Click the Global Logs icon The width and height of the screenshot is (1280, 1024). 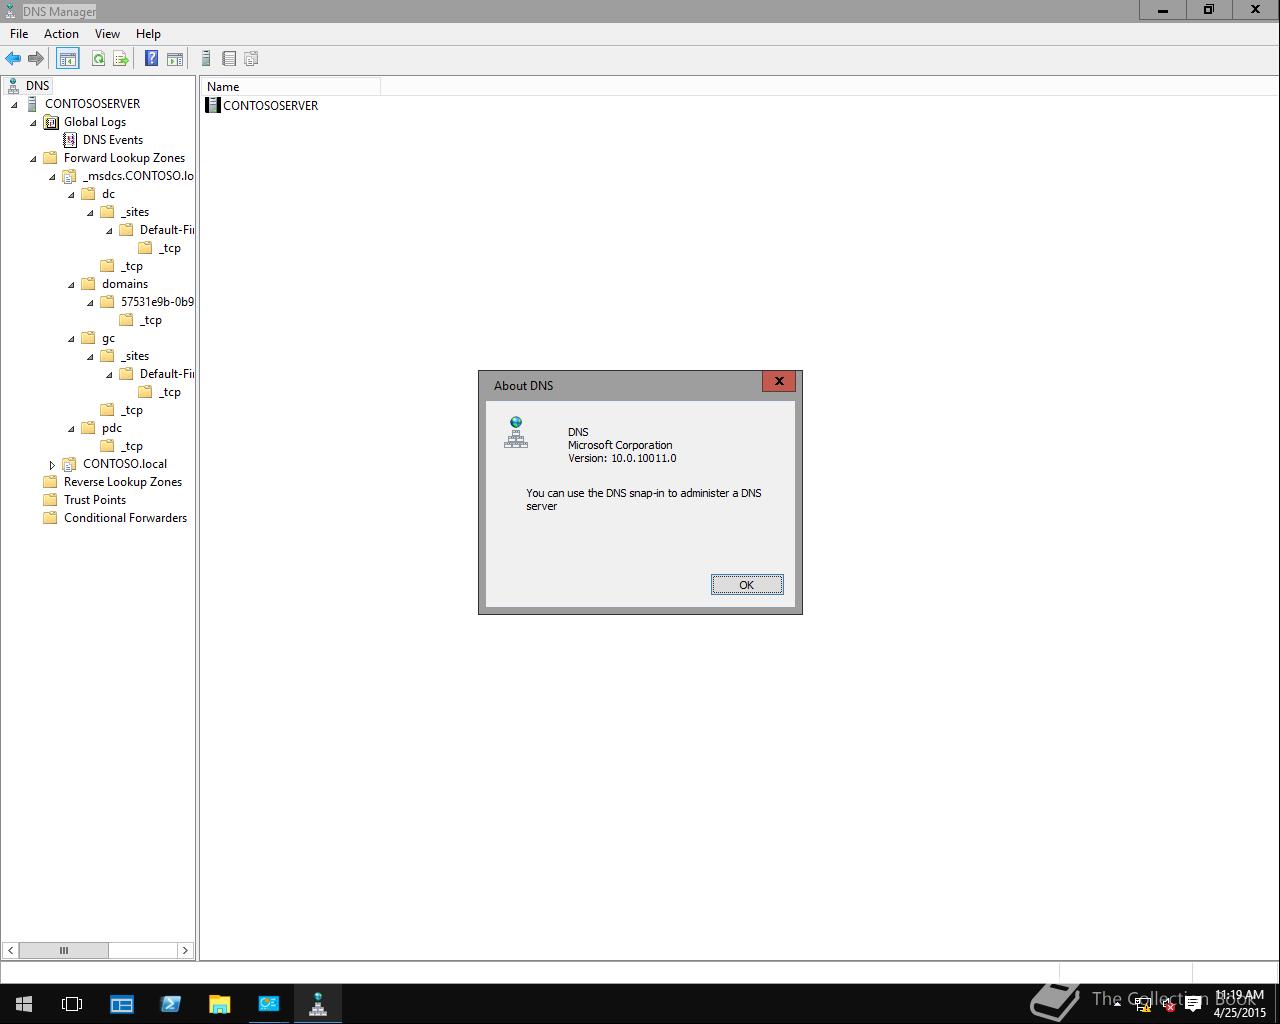pyautogui.click(x=50, y=122)
